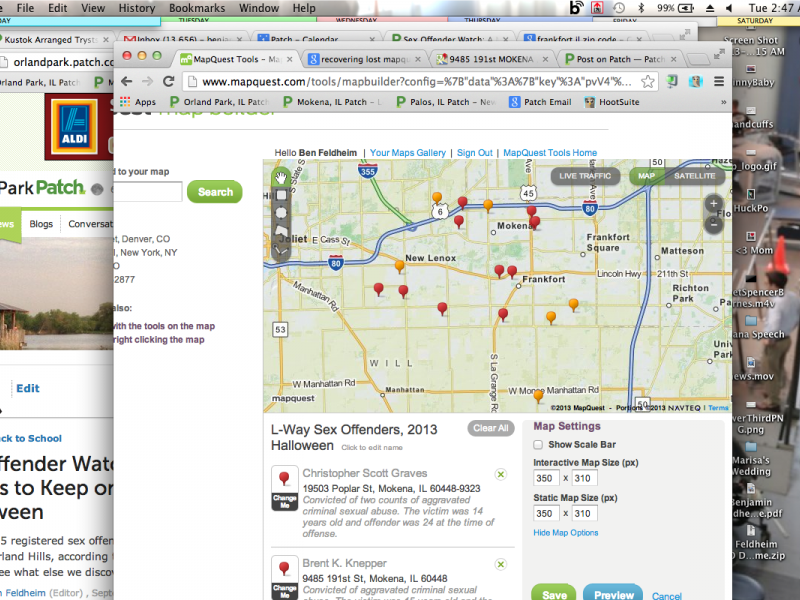Click the Sign Out link

[x=474, y=153]
